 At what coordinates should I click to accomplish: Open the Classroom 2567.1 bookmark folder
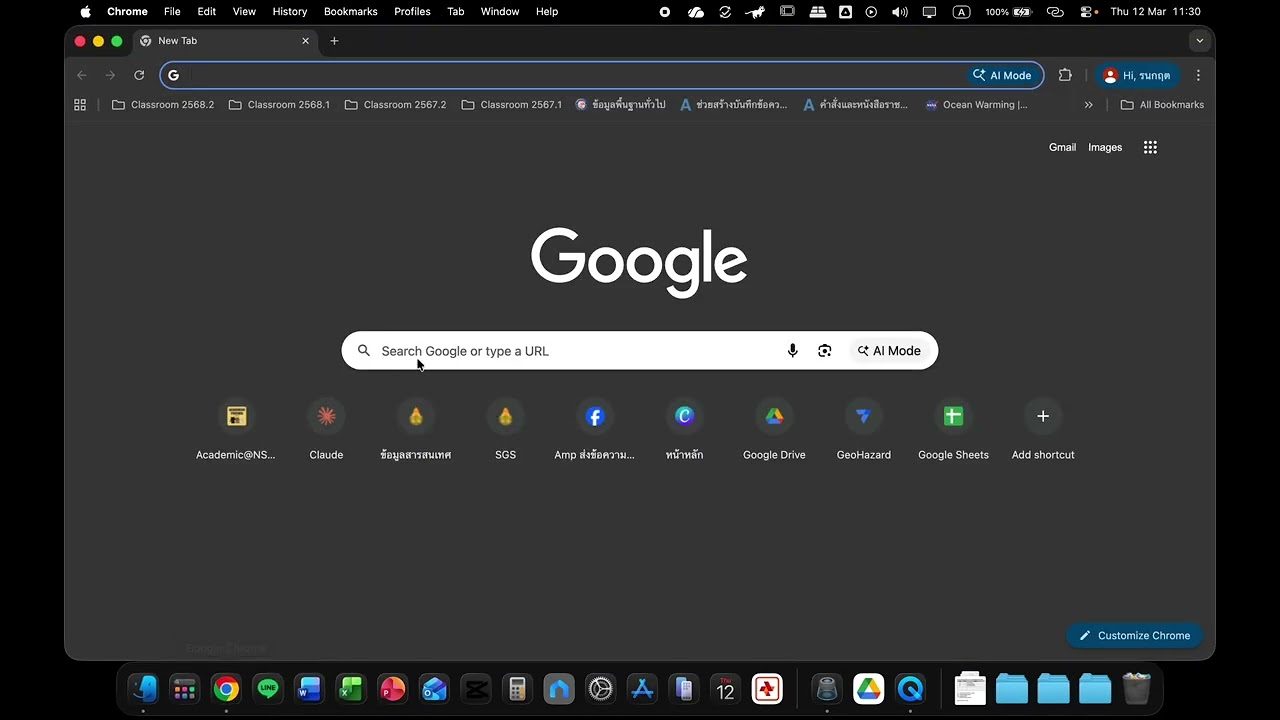coord(511,104)
